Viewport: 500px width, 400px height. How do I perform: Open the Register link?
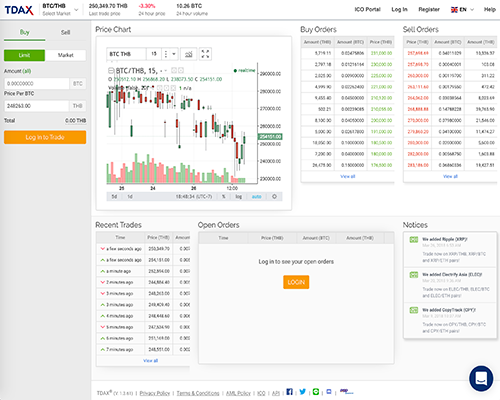point(429,9)
